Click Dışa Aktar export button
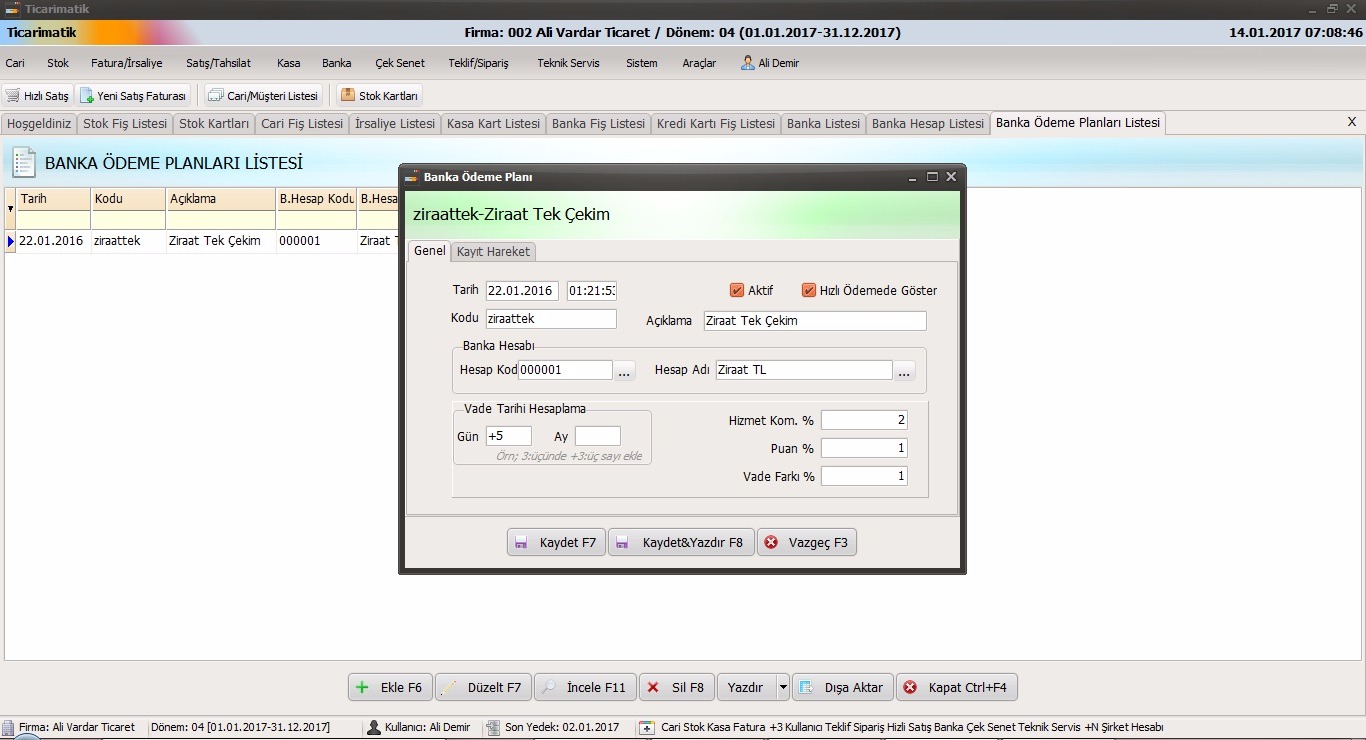Image resolution: width=1366 pixels, height=740 pixels. 843,687
